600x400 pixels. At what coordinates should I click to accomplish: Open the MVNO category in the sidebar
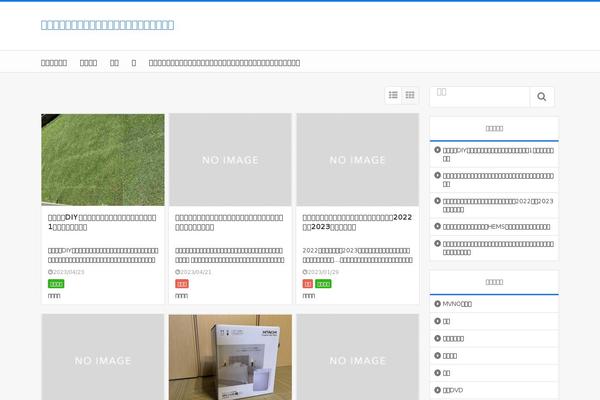click(457, 304)
